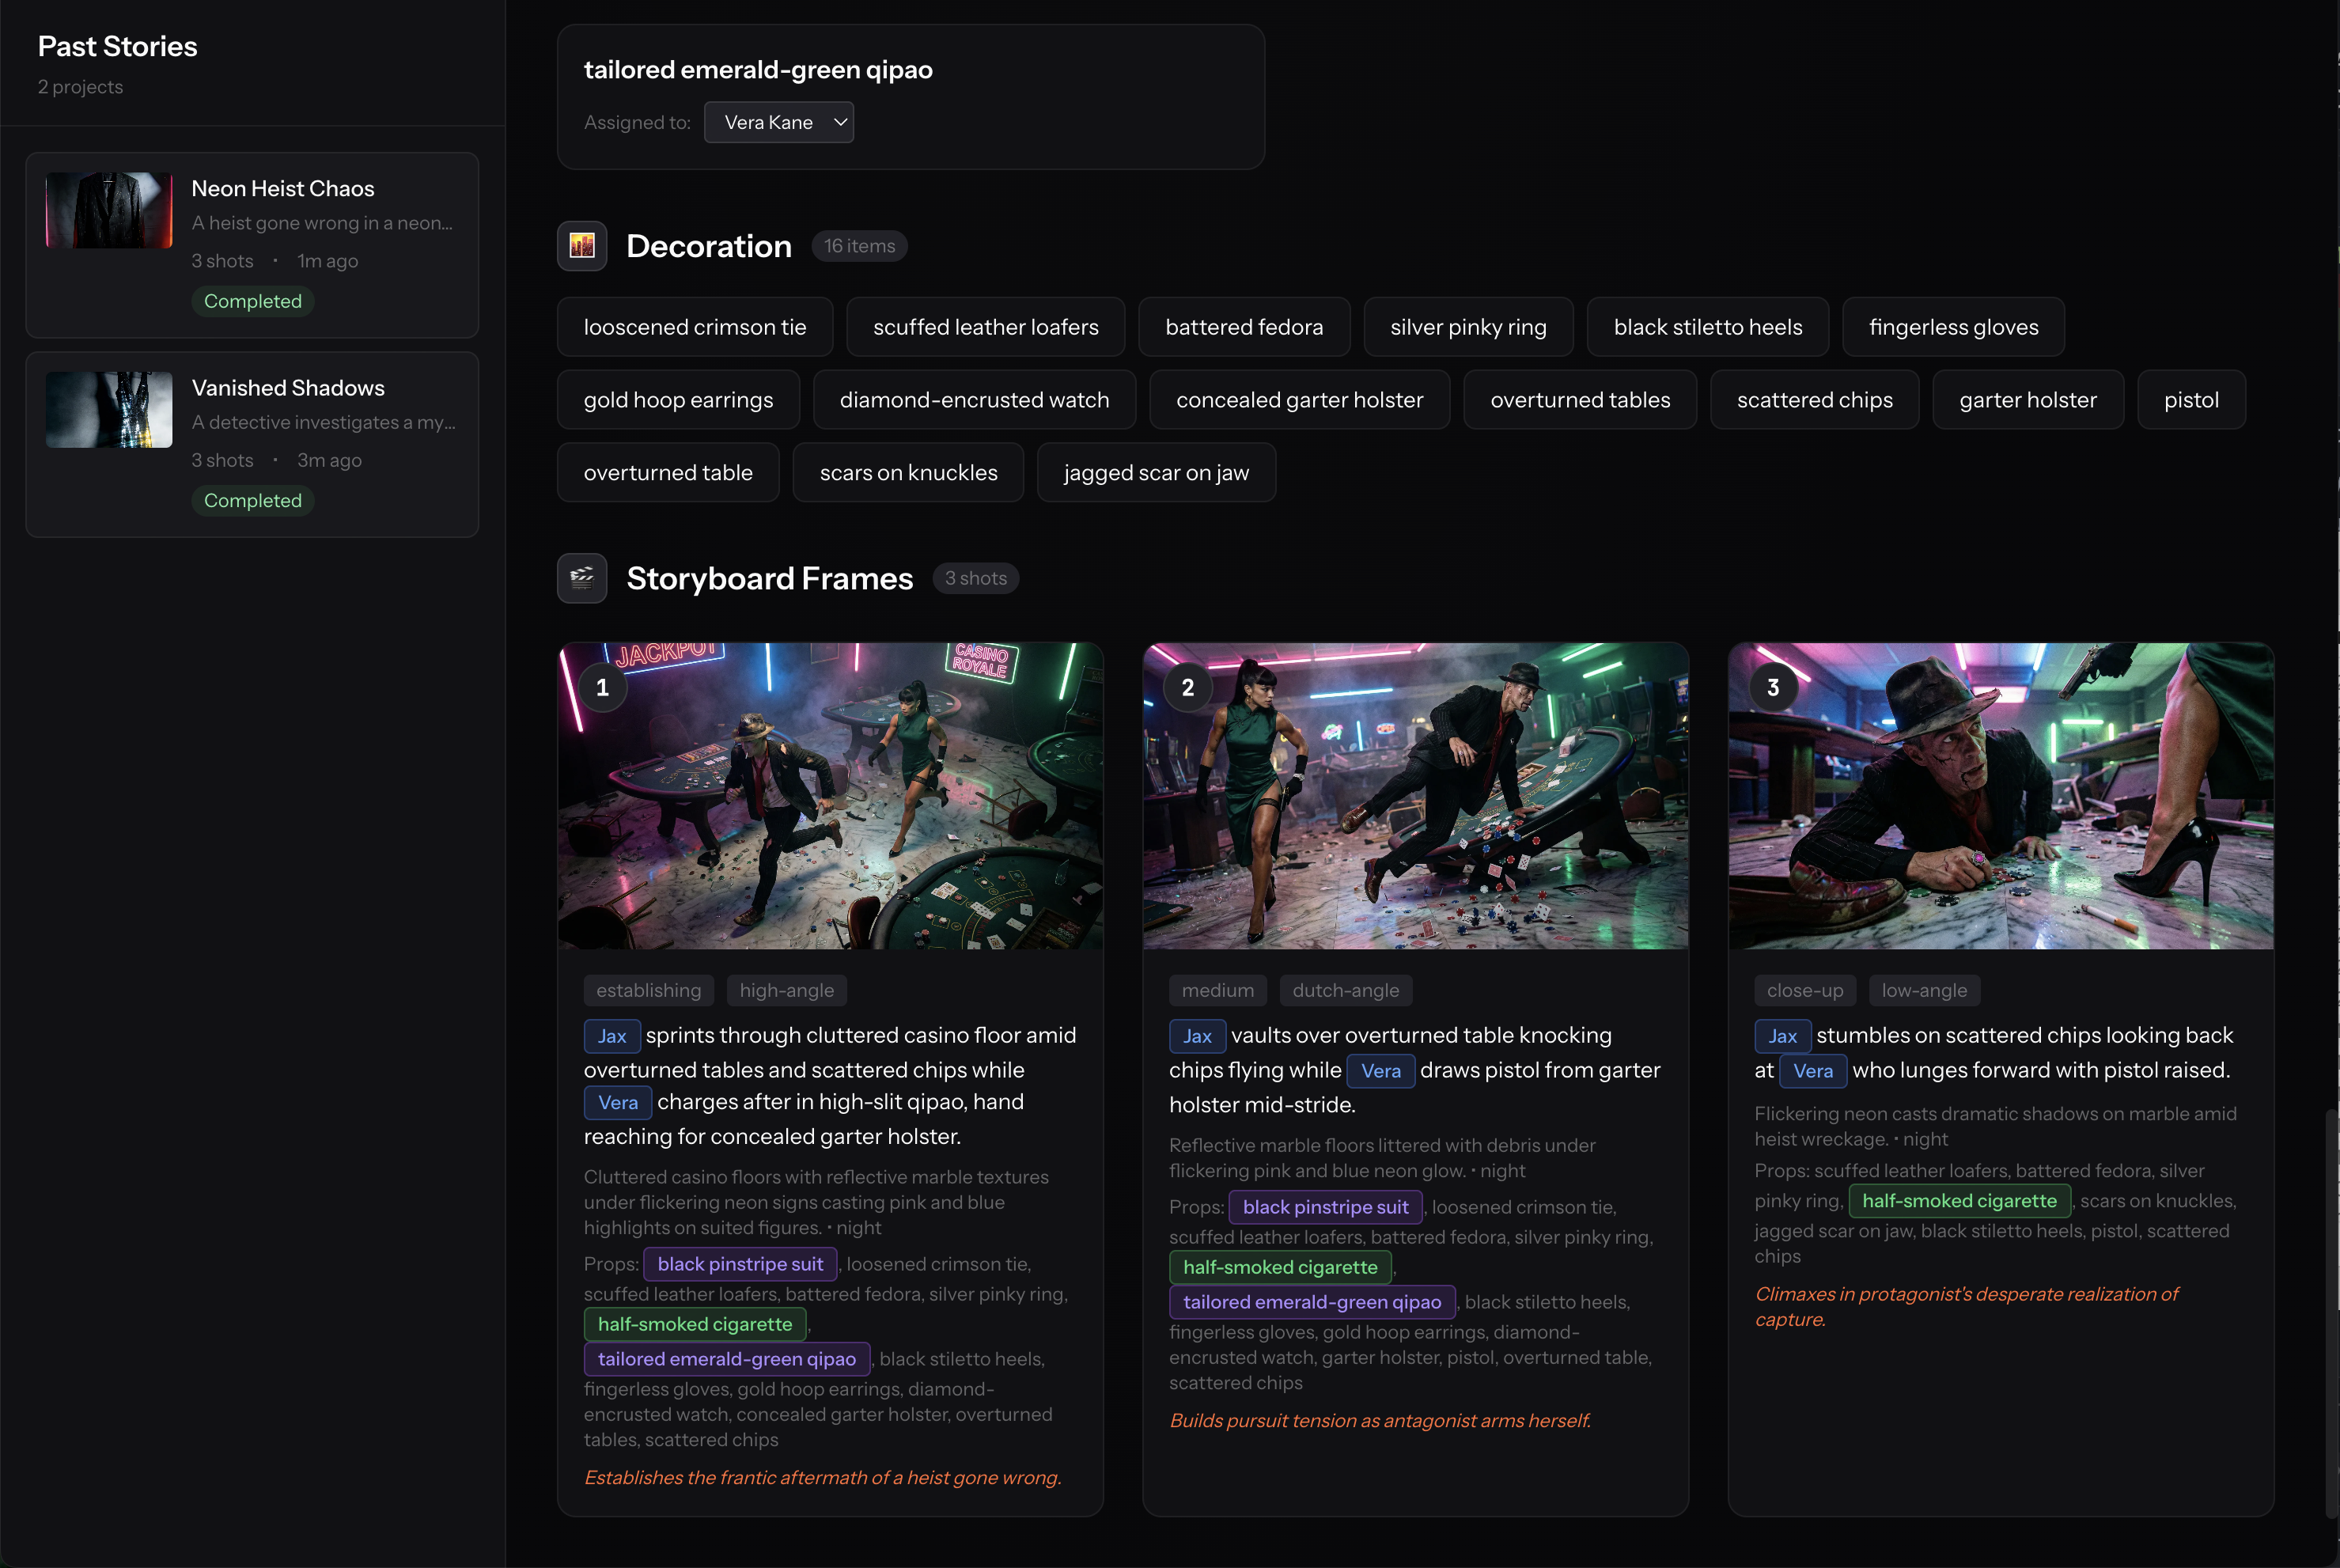Open Neon Heist Chaos project
The image size is (2340, 1568).
(283, 189)
